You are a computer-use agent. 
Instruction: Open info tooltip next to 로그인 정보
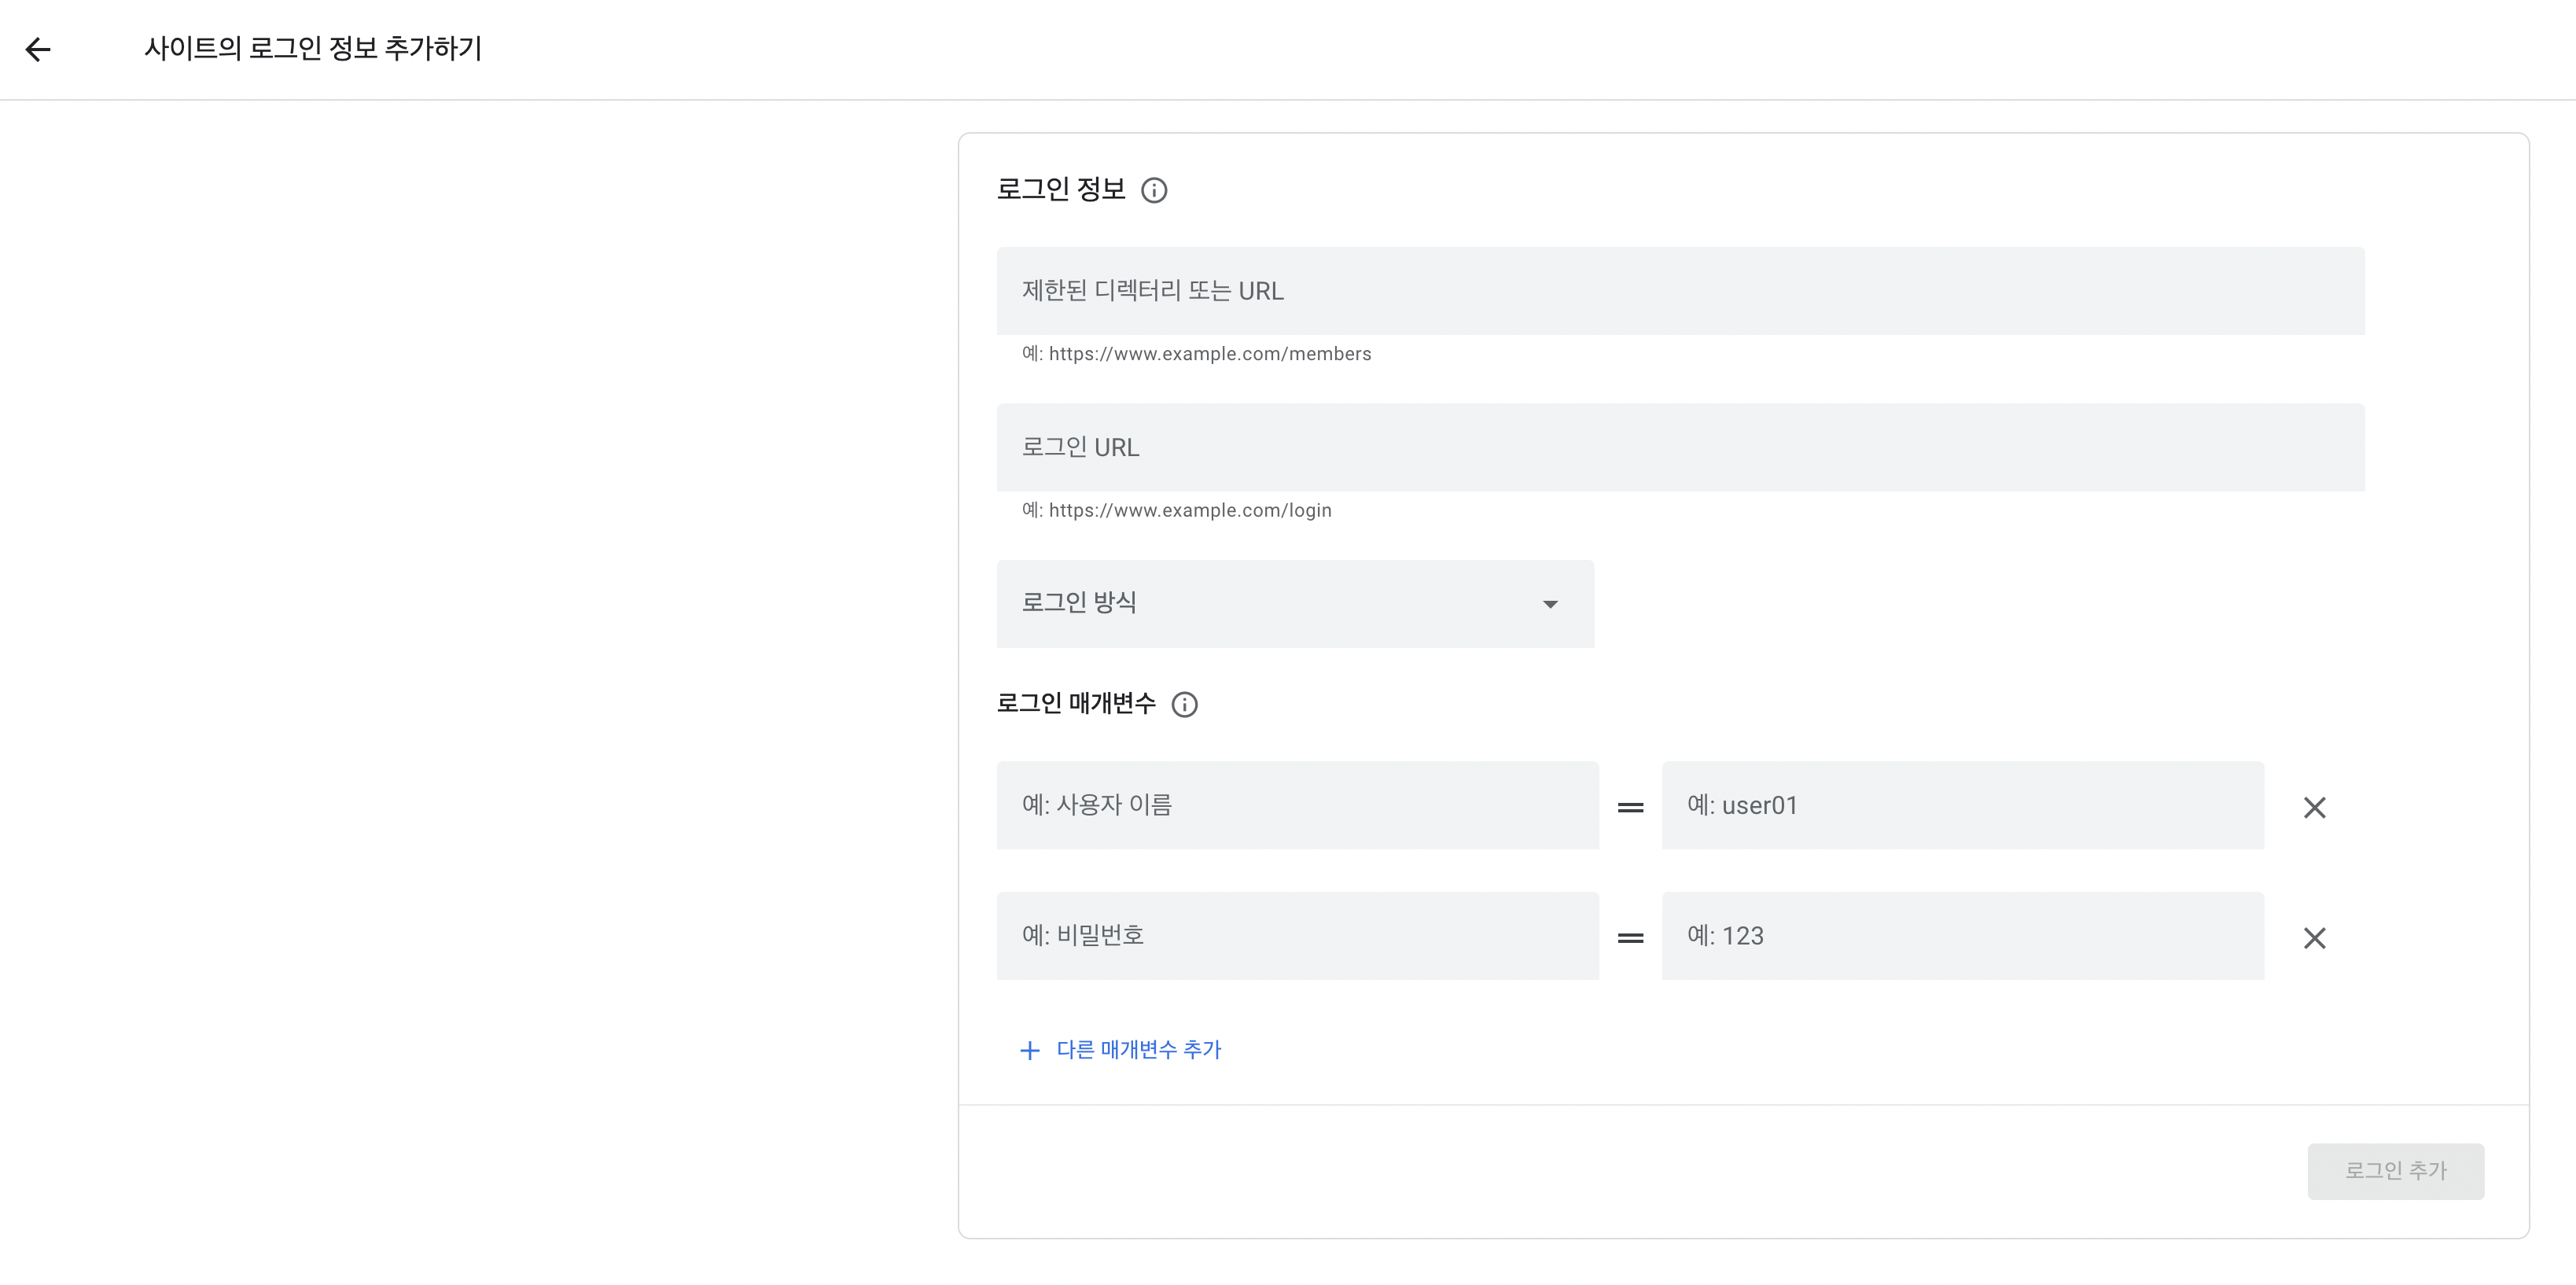(1154, 190)
